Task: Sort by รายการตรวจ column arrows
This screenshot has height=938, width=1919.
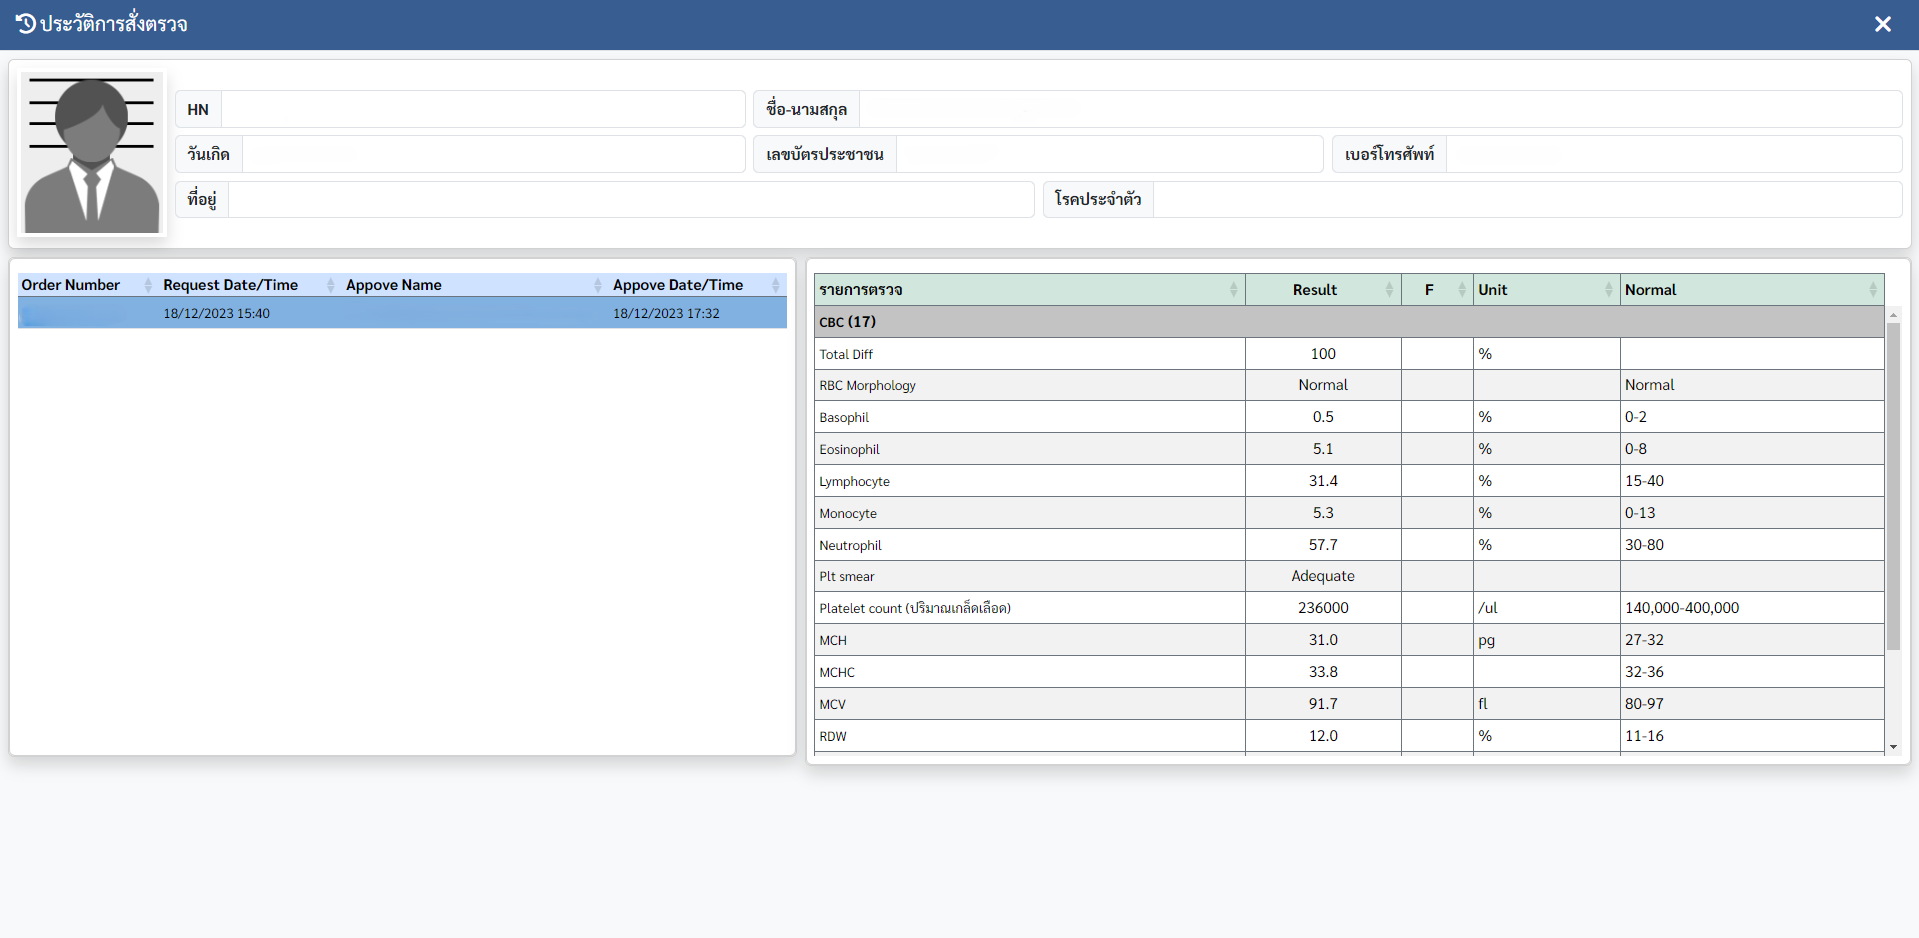Action: (1233, 290)
